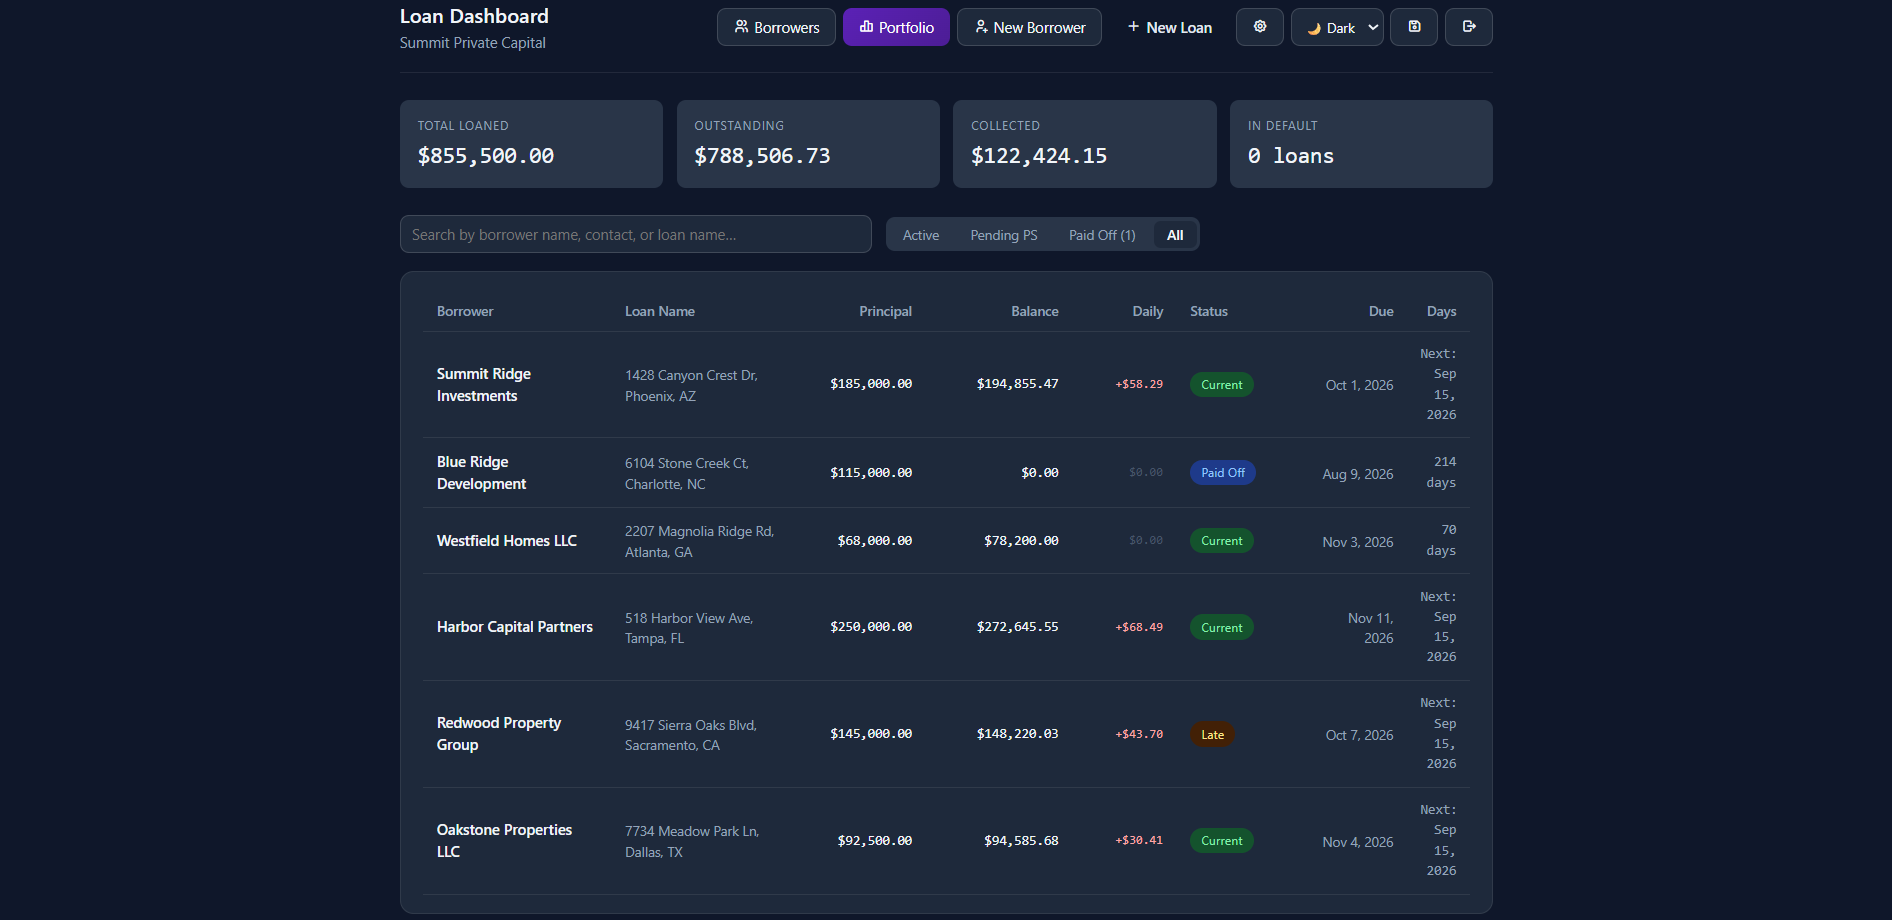The image size is (1892, 920).
Task: Select the Pending PS filter tab
Action: tap(1003, 235)
